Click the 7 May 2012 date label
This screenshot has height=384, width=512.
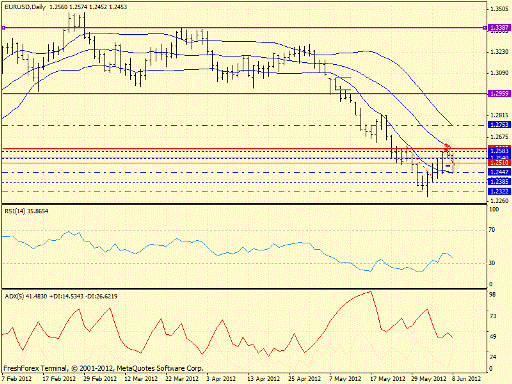point(345,379)
